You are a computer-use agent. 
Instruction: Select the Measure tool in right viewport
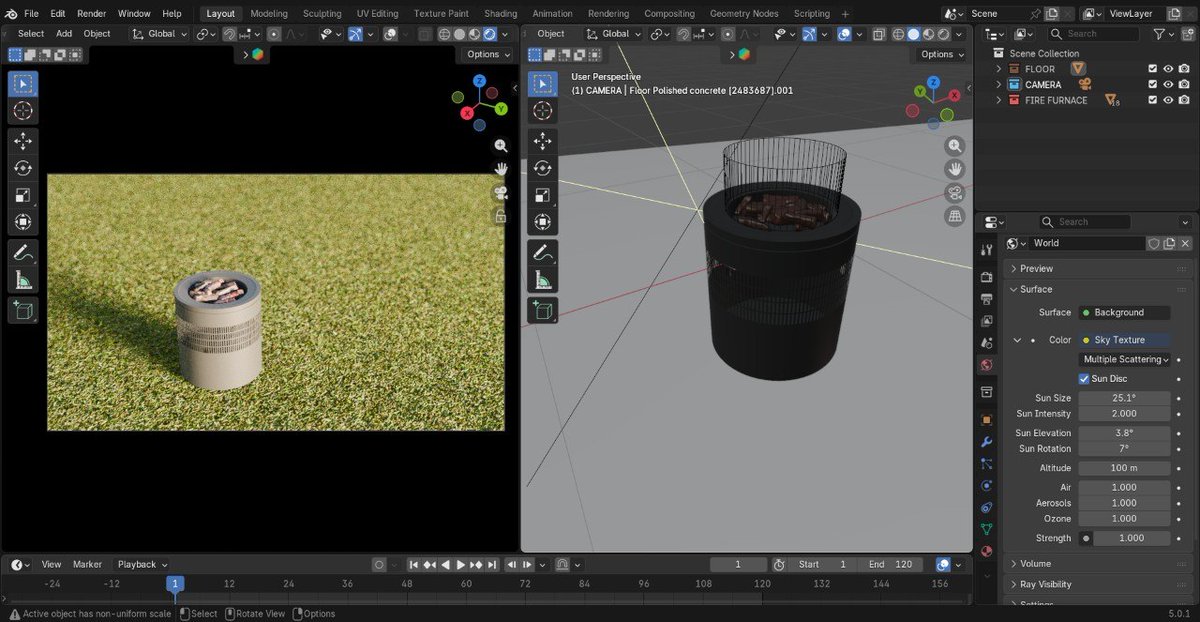[543, 280]
